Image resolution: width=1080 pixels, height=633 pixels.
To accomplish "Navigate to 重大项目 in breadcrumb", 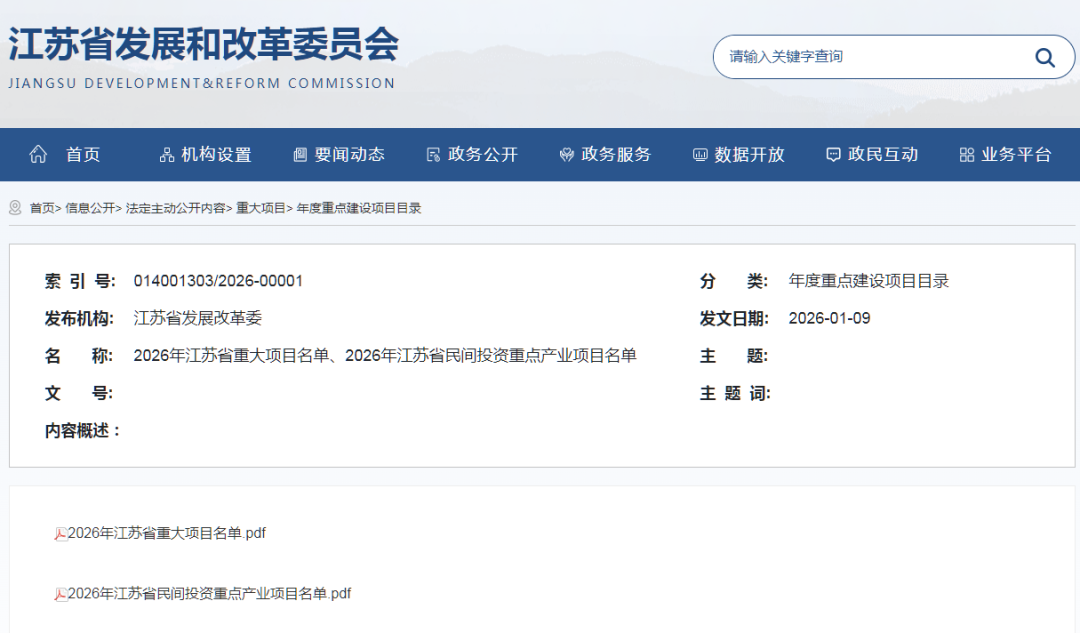I will click(261, 208).
